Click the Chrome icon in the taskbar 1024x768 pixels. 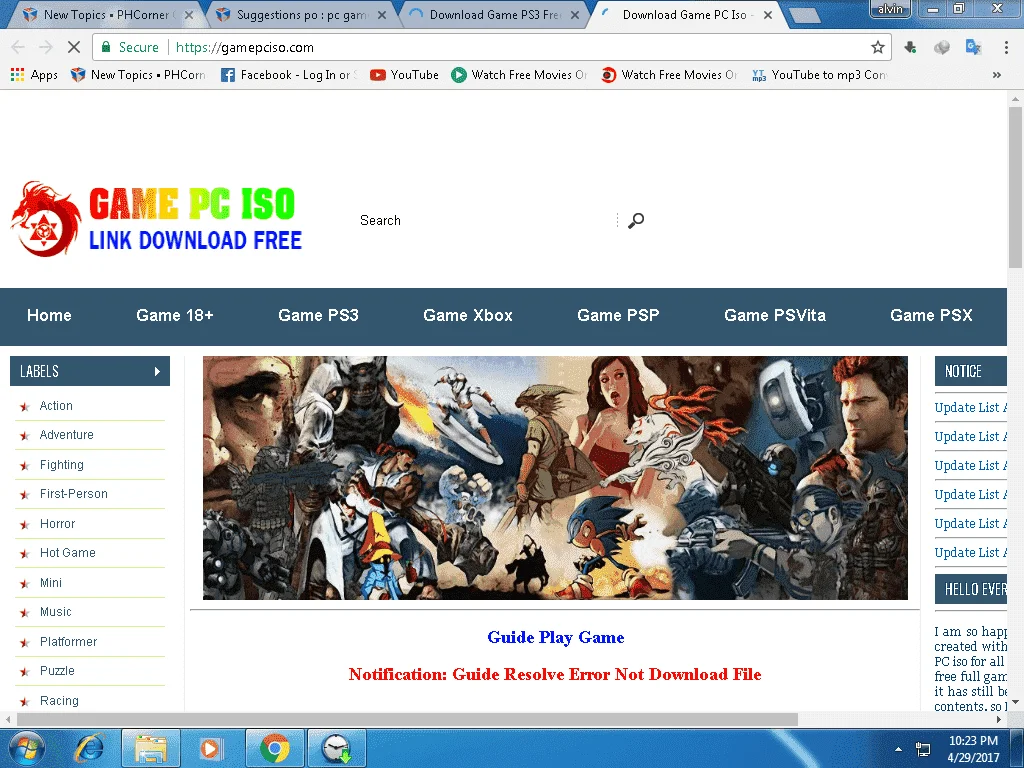pos(274,748)
